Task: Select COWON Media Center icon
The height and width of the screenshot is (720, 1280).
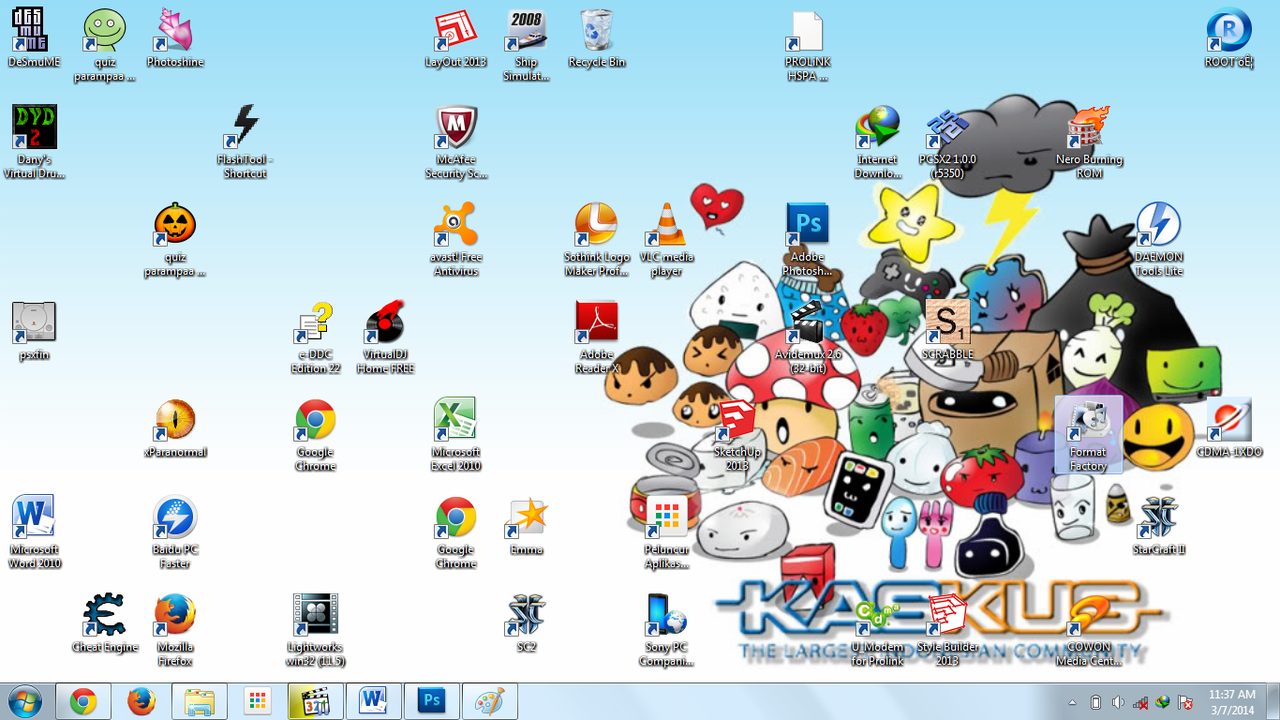Action: point(1089,629)
